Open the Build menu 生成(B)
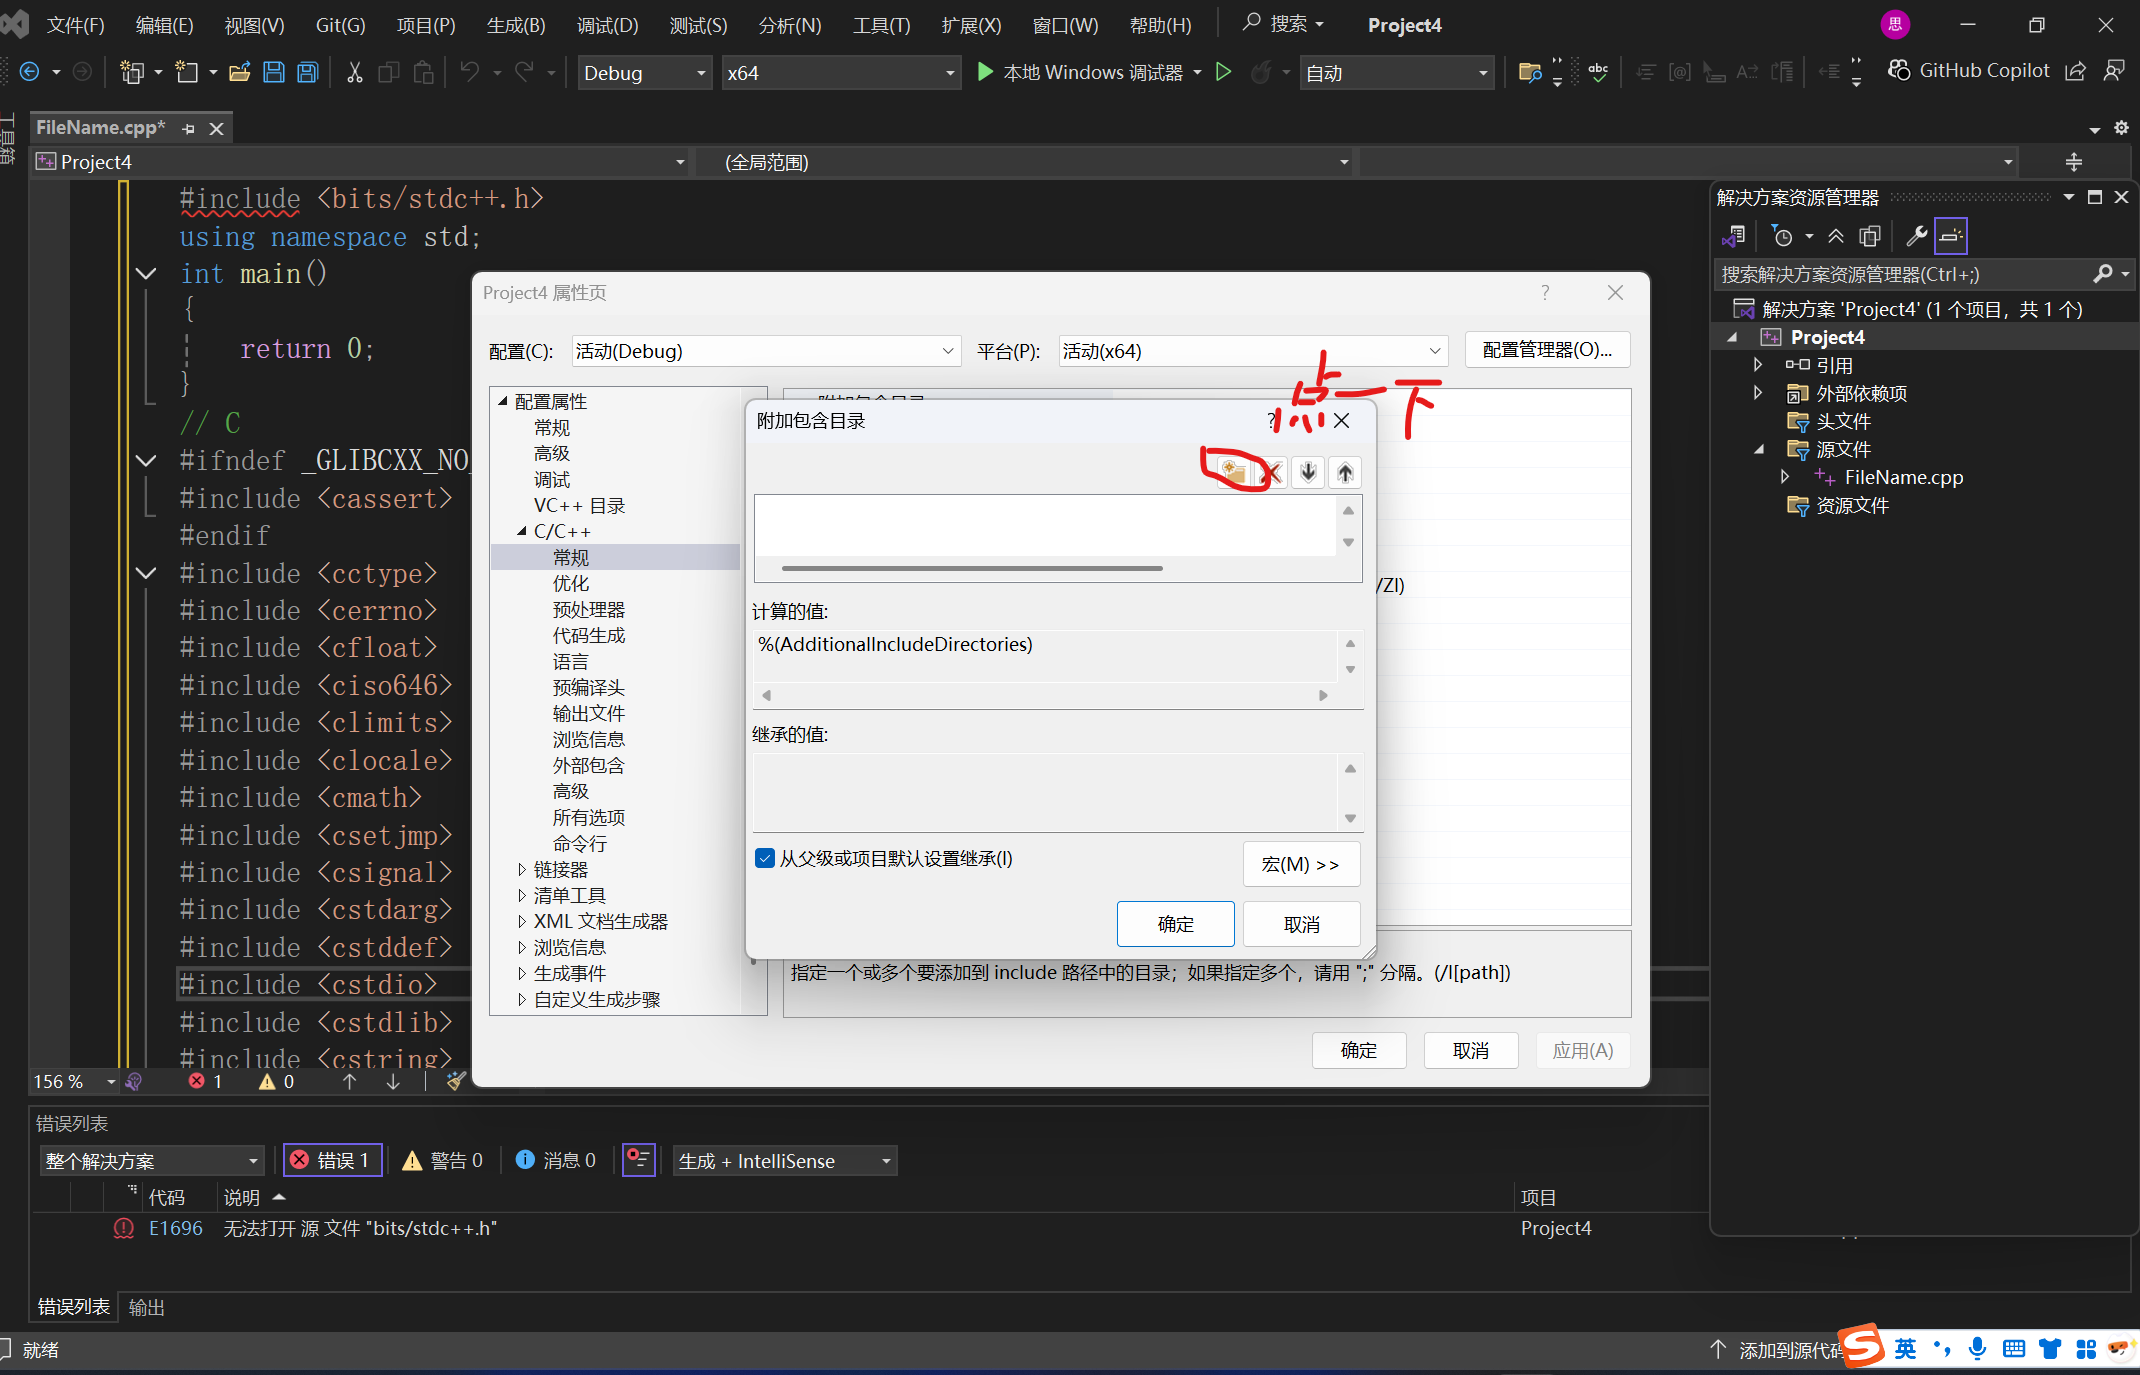Viewport: 2140px width, 1375px height. tap(515, 25)
